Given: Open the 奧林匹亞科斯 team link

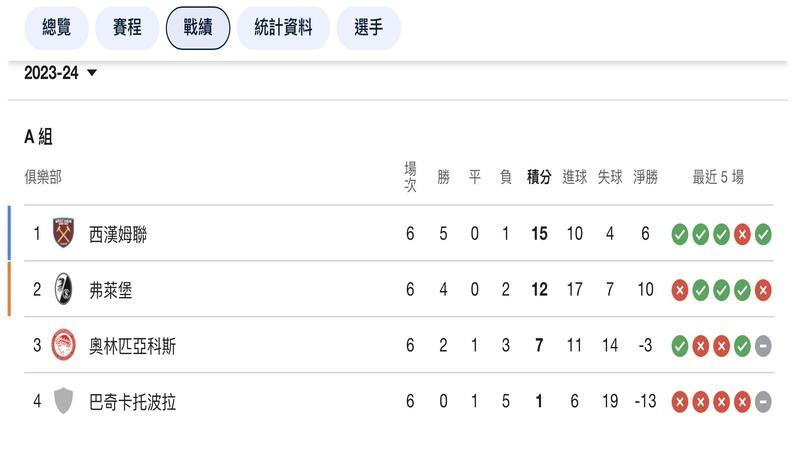Looking at the screenshot, I should pos(132,346).
